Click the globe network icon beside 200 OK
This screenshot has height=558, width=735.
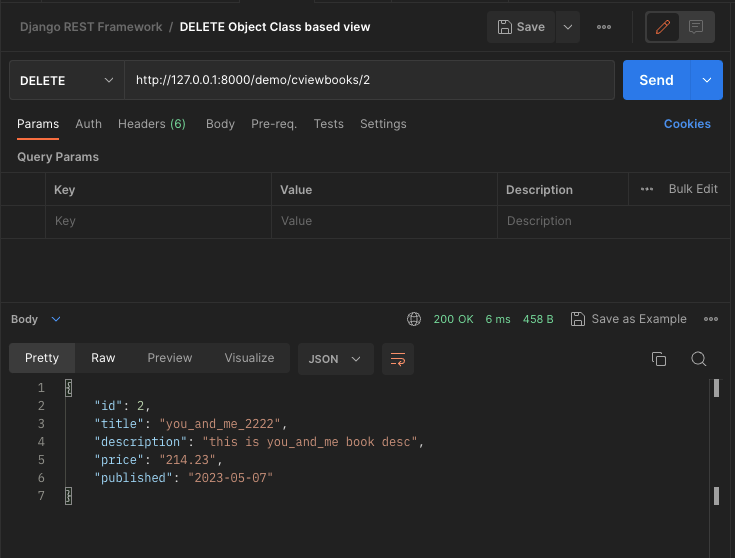coord(413,319)
